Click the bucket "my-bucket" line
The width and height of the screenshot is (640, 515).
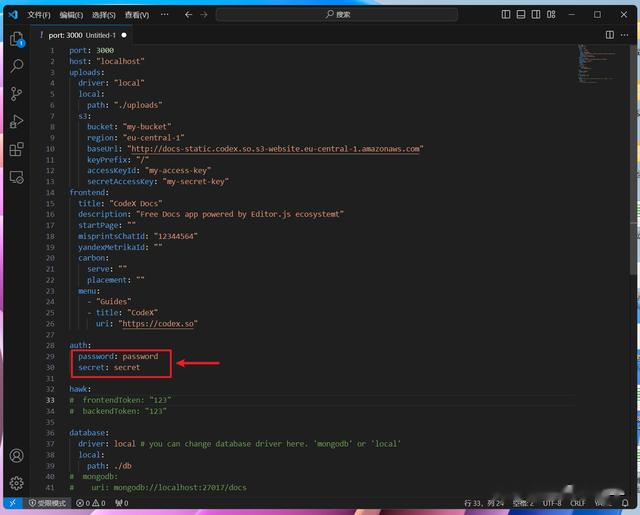[x=129, y=127]
